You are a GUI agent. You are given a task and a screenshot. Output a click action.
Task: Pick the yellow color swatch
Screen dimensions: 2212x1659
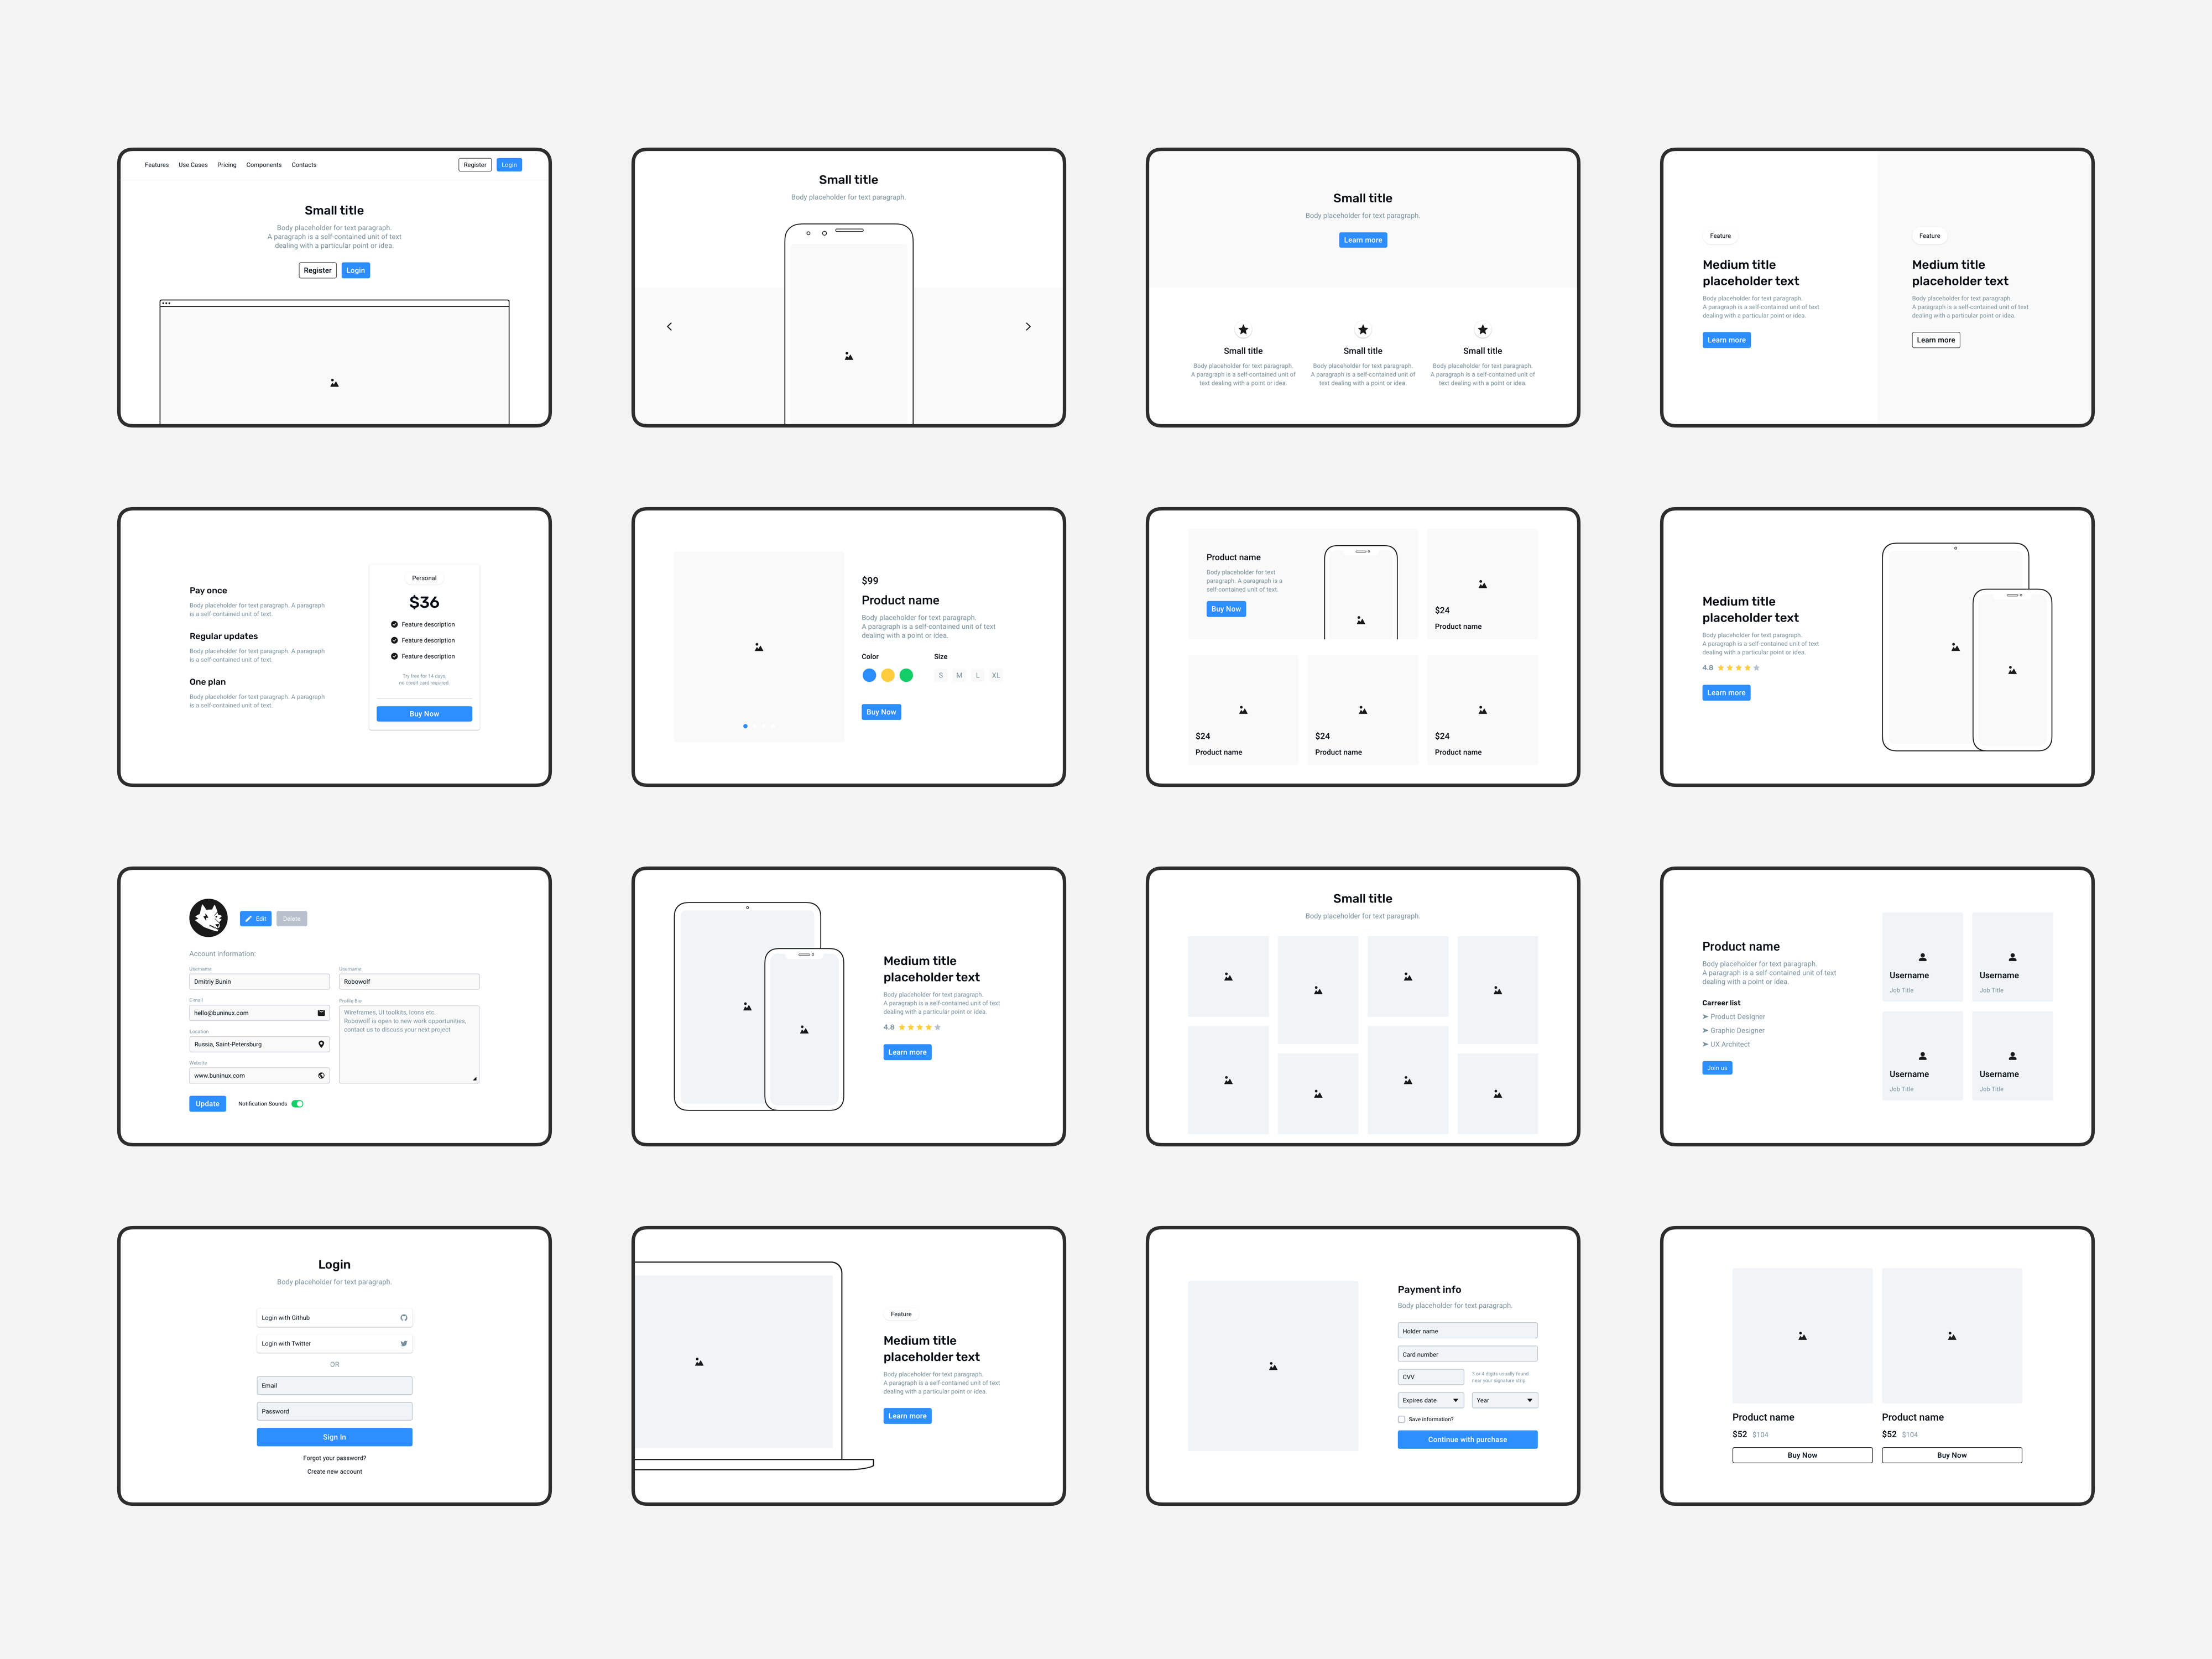pyautogui.click(x=887, y=675)
